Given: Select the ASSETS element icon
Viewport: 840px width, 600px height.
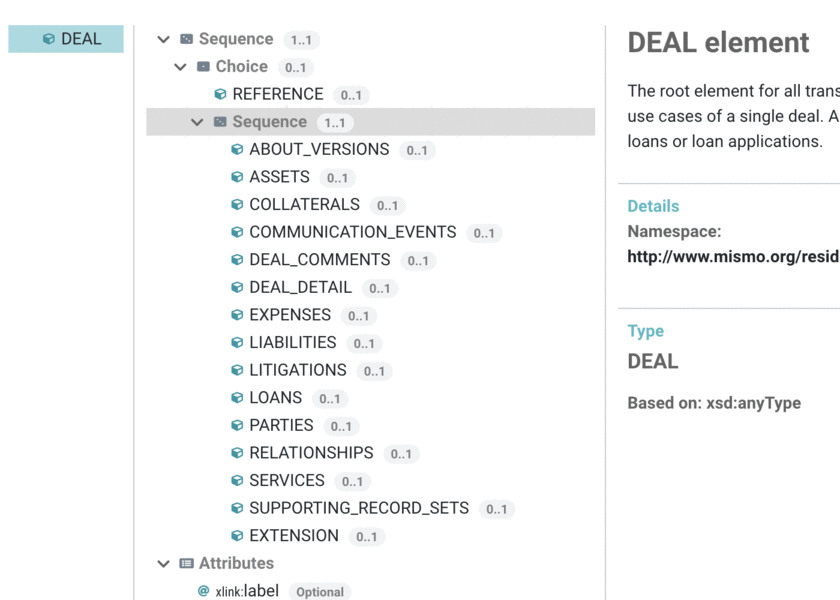Looking at the screenshot, I should 236,177.
